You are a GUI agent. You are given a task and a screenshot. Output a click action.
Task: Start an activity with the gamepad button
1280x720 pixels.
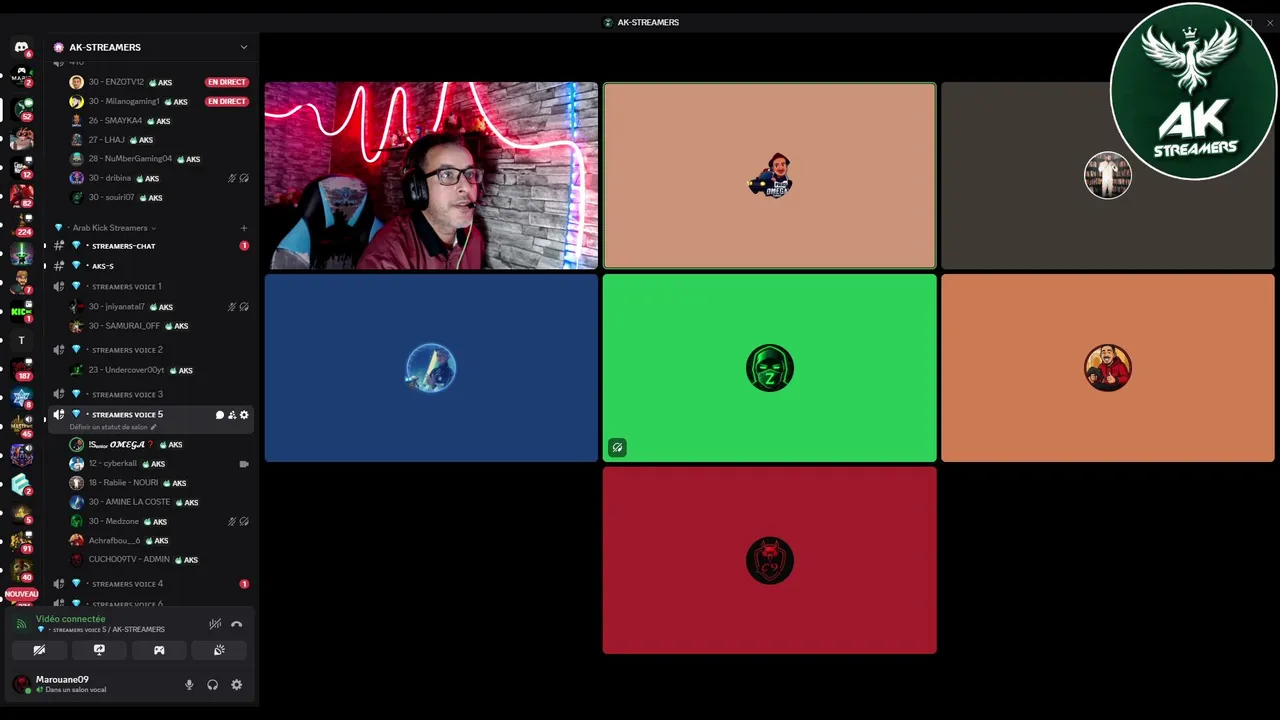point(159,650)
